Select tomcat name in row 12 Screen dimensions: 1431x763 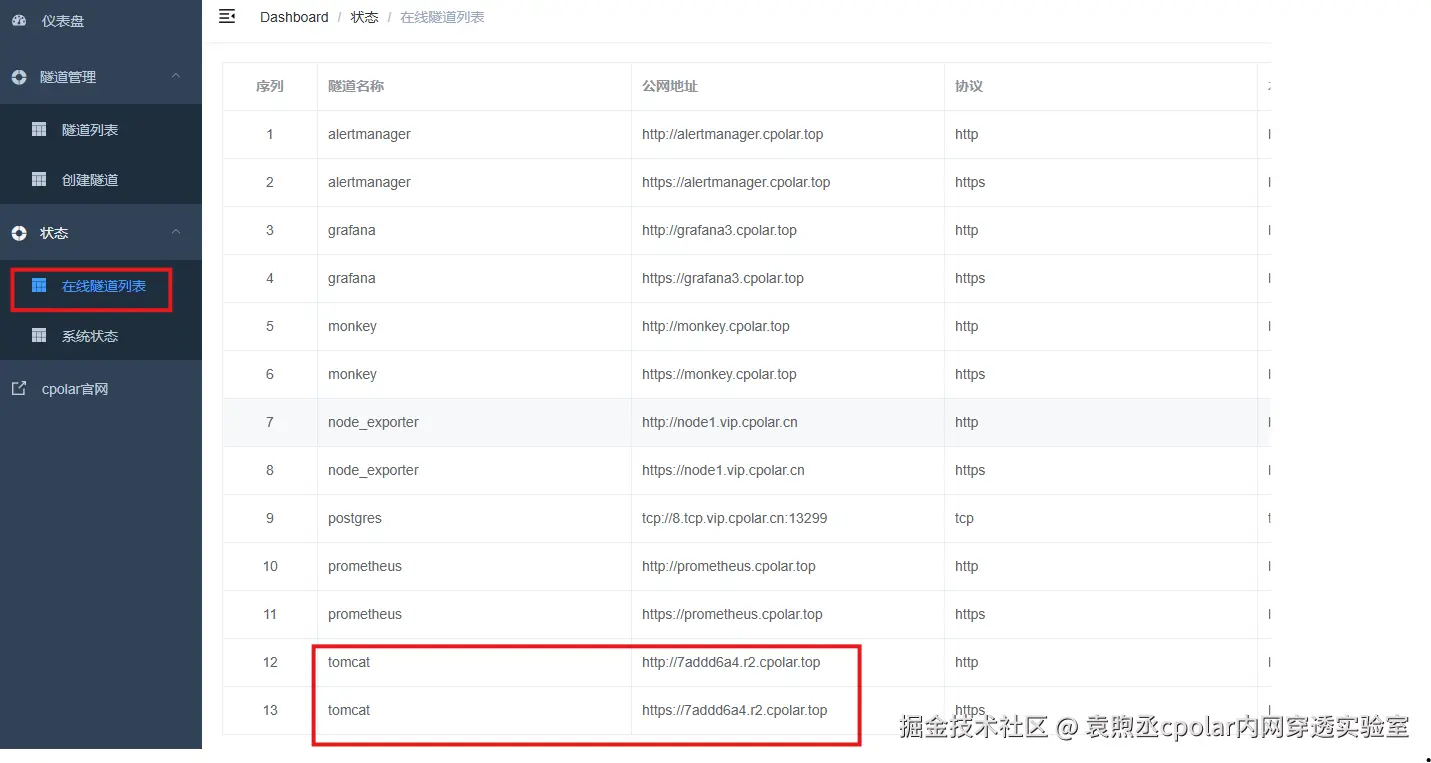click(349, 662)
